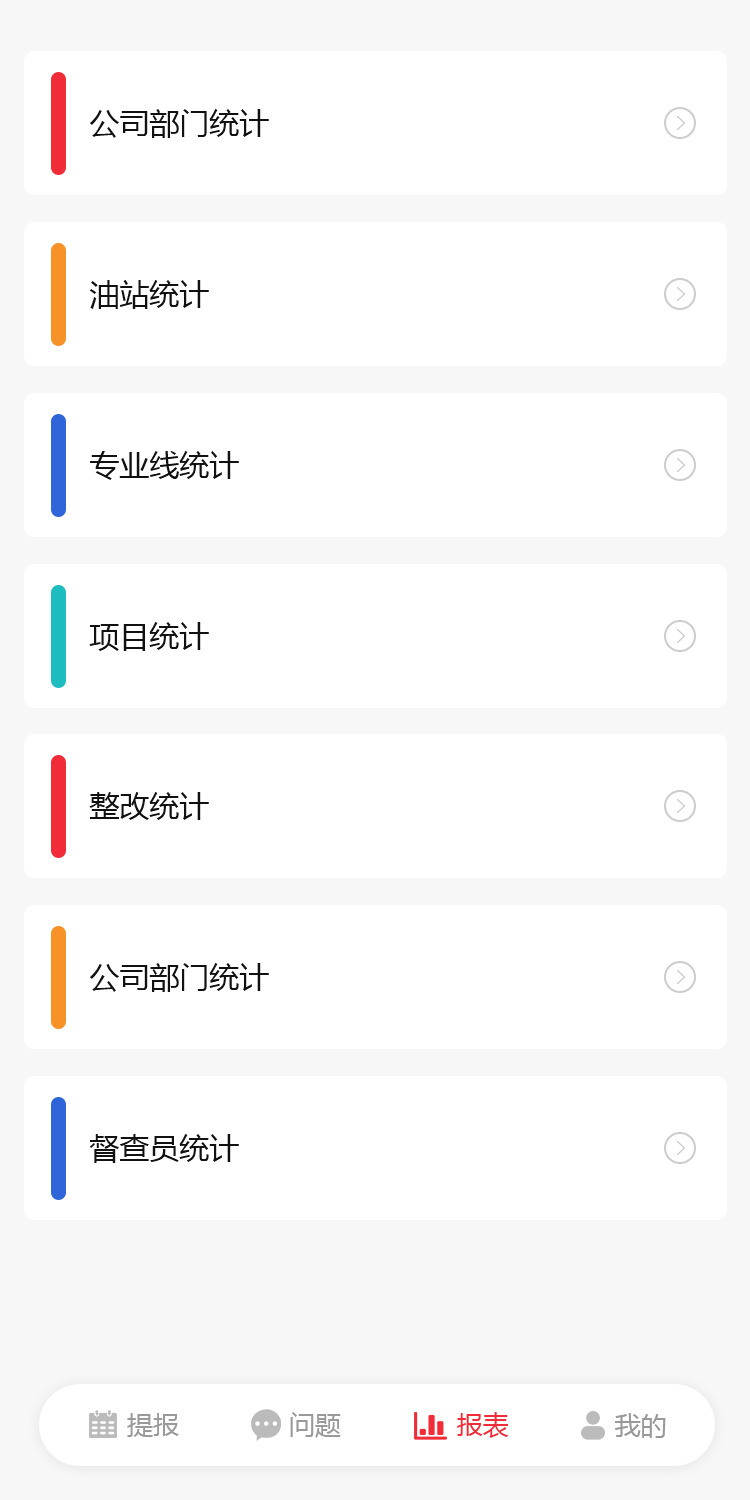Open the 项目统计 text label
Image resolution: width=750 pixels, height=1500 pixels.
coord(149,637)
